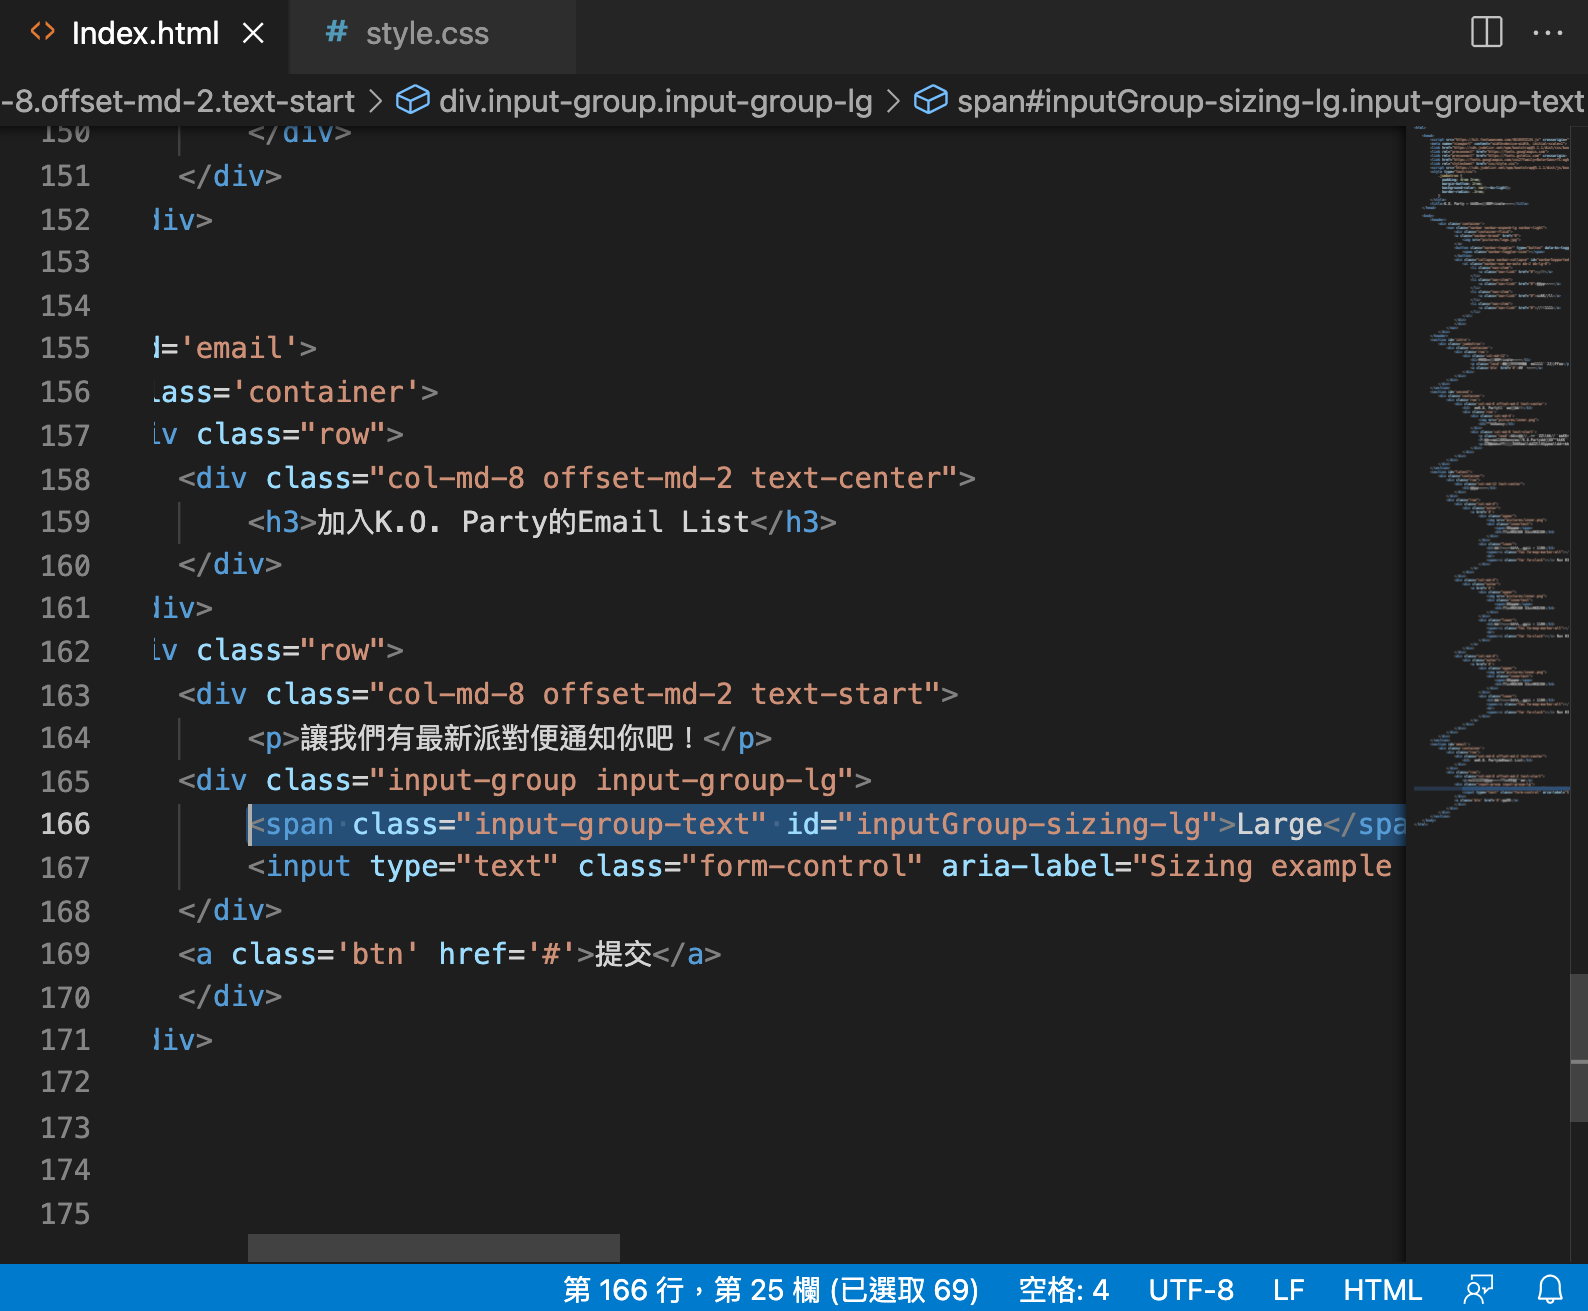This screenshot has width=1588, height=1311.
Task: Click the cube icon before div.input-group breadcrumb
Action: (x=413, y=100)
